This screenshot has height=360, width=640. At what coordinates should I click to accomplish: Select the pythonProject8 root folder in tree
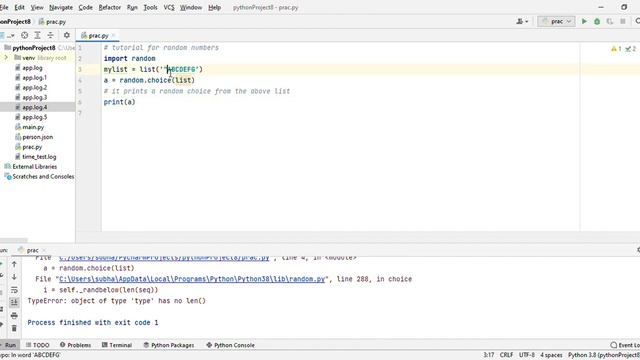(x=33, y=48)
